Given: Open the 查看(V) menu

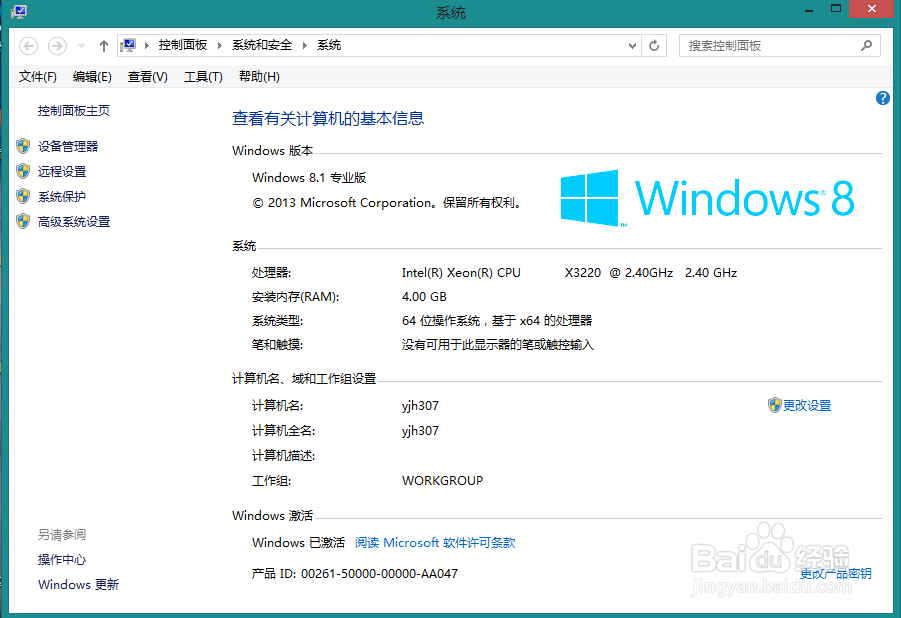Looking at the screenshot, I should point(148,76).
